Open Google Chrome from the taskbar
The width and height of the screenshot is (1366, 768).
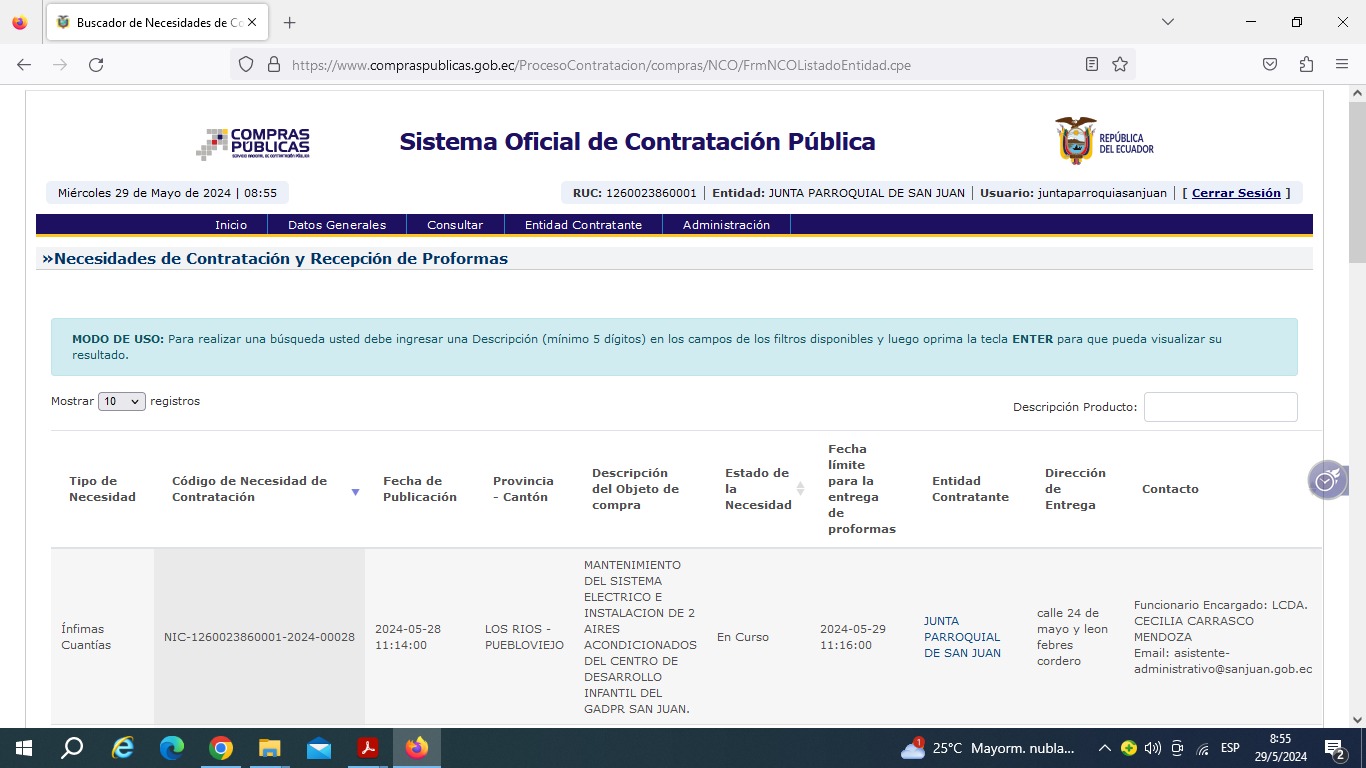(221, 748)
